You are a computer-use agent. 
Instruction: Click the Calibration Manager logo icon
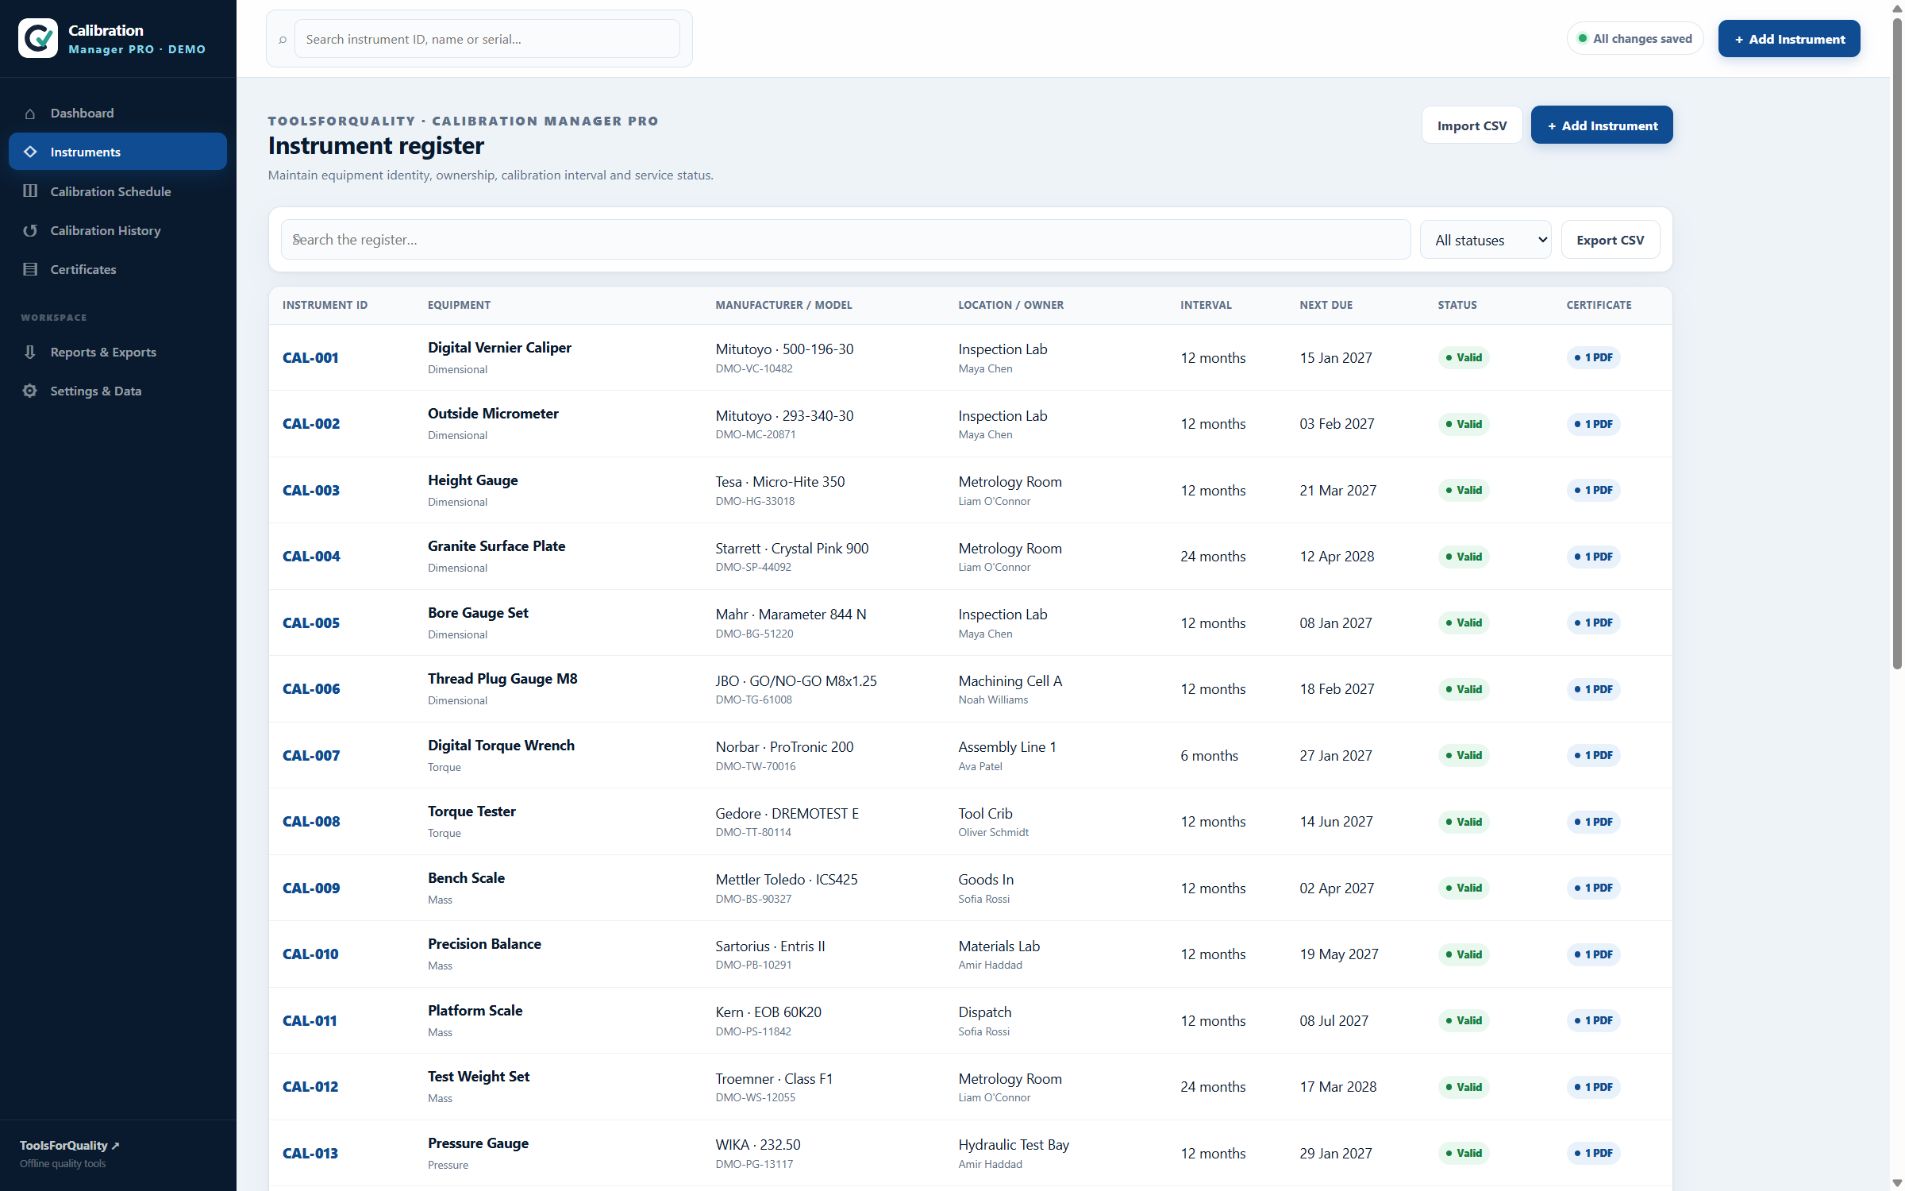point(38,38)
